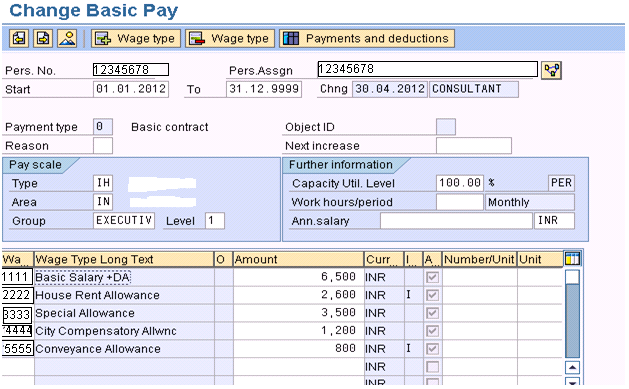Toggle checkbox in first empty wage row
Viewport: 629px width, 389px height.
click(432, 367)
